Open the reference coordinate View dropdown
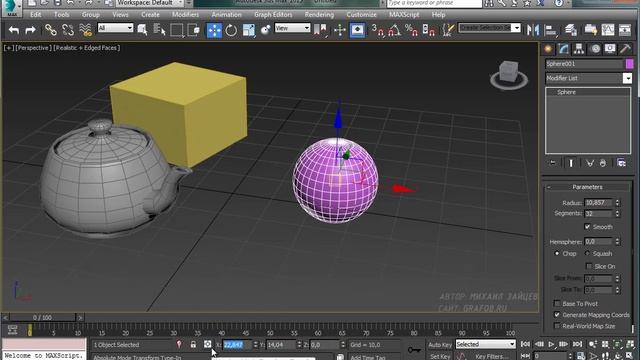 (x=292, y=28)
